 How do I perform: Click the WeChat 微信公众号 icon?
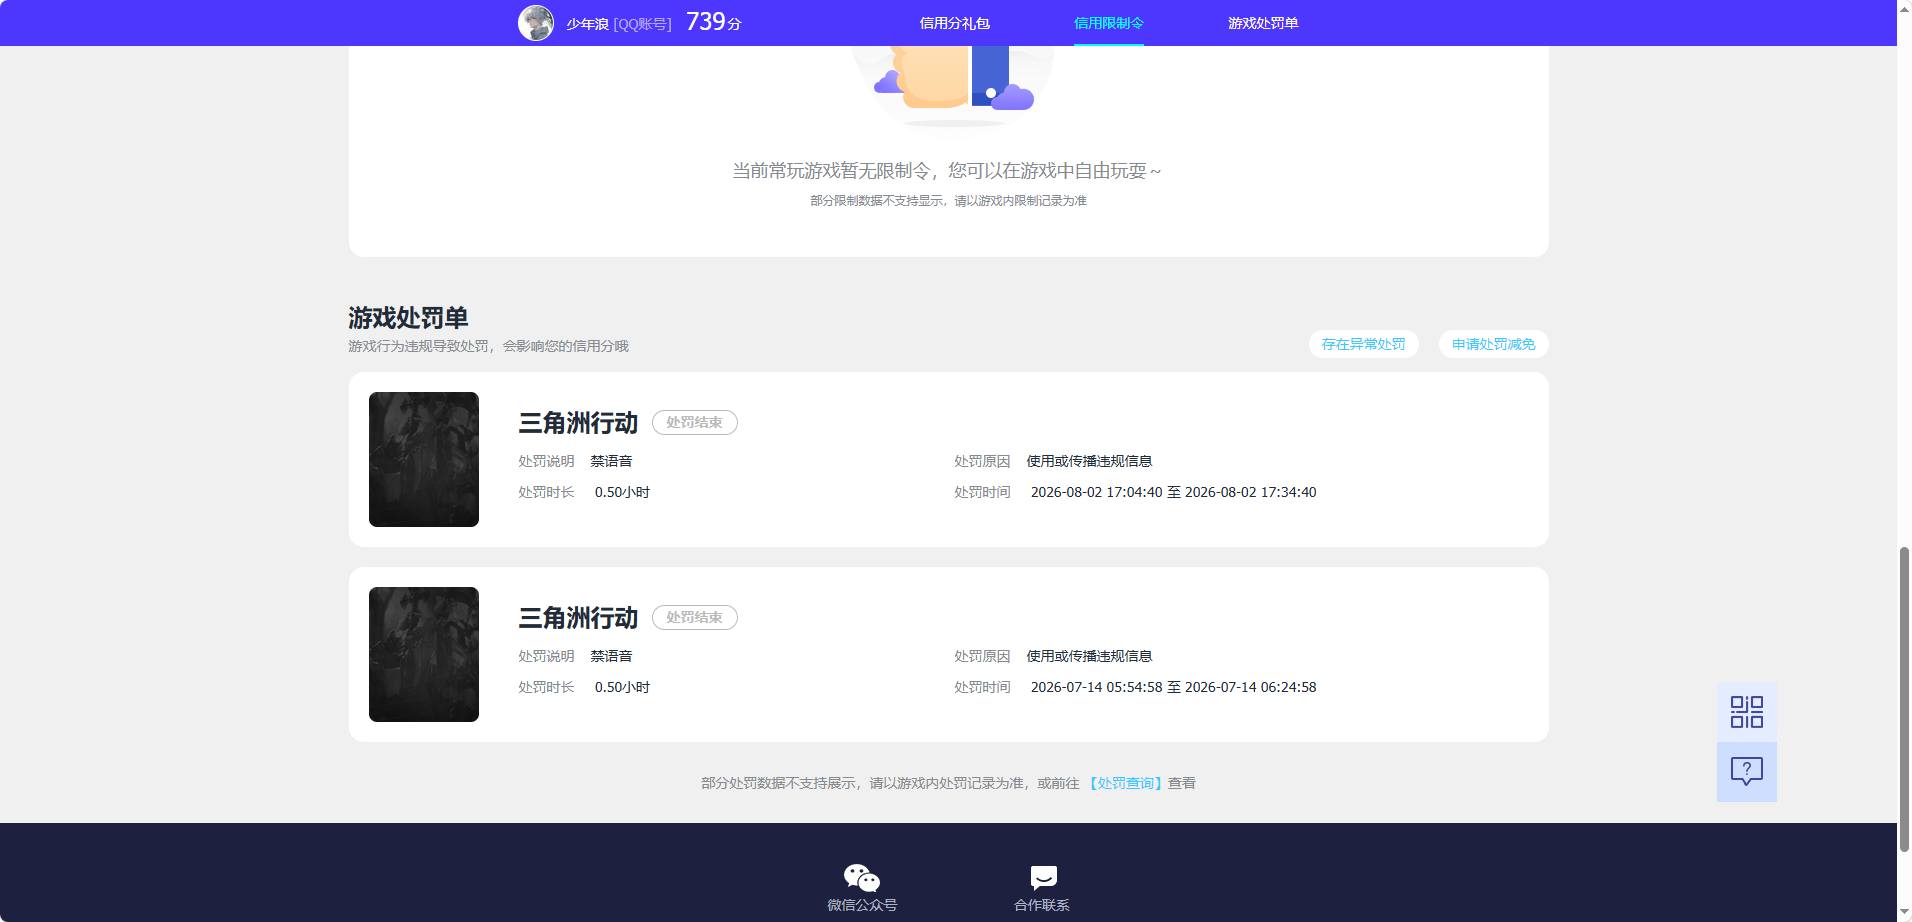861,878
